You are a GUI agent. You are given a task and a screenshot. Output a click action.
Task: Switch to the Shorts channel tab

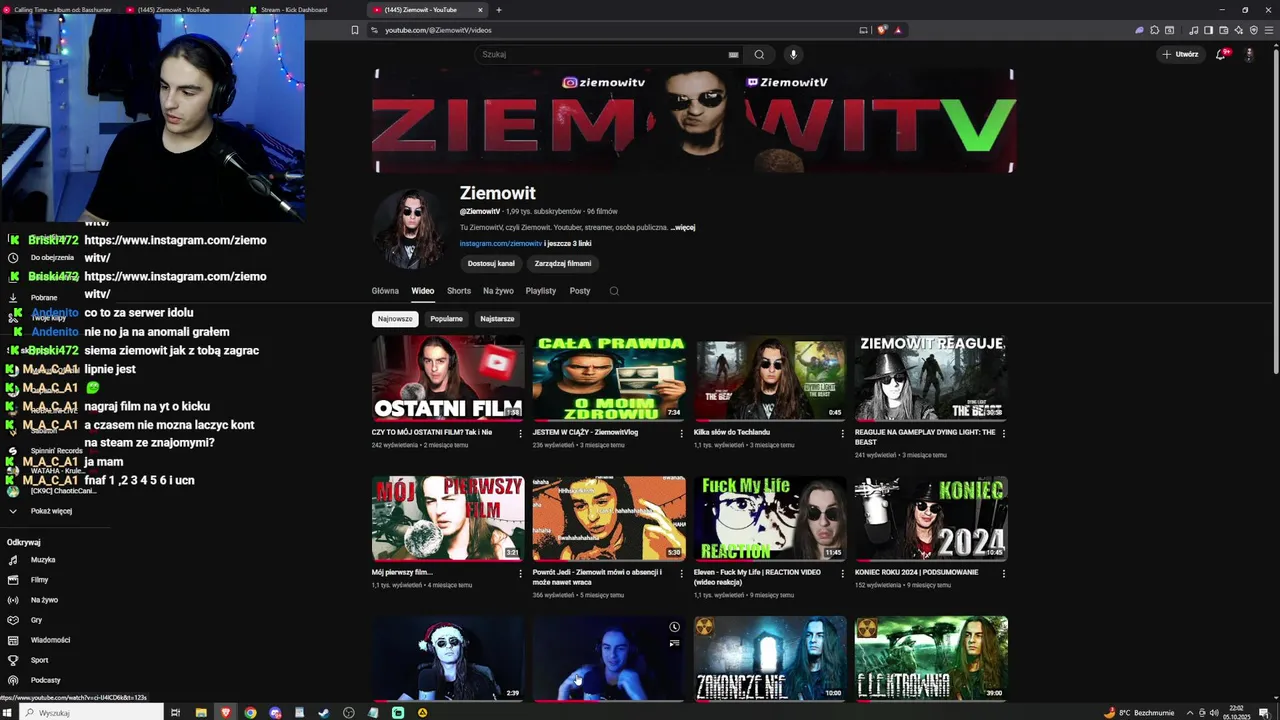click(x=459, y=291)
